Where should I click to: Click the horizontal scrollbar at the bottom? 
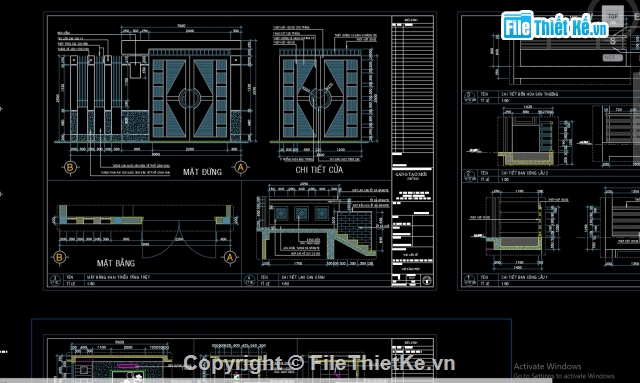[x=276, y=381]
